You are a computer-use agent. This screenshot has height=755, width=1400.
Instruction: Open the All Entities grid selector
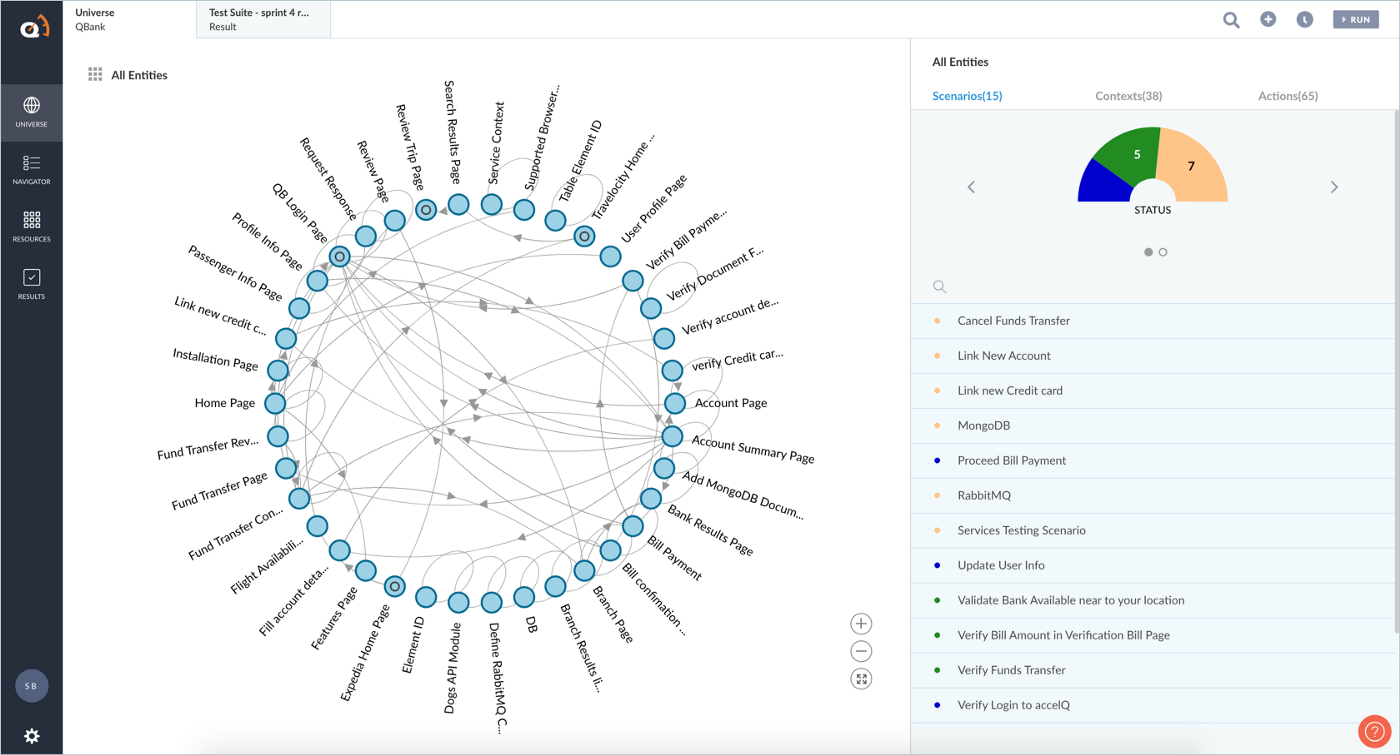pyautogui.click(x=95, y=75)
